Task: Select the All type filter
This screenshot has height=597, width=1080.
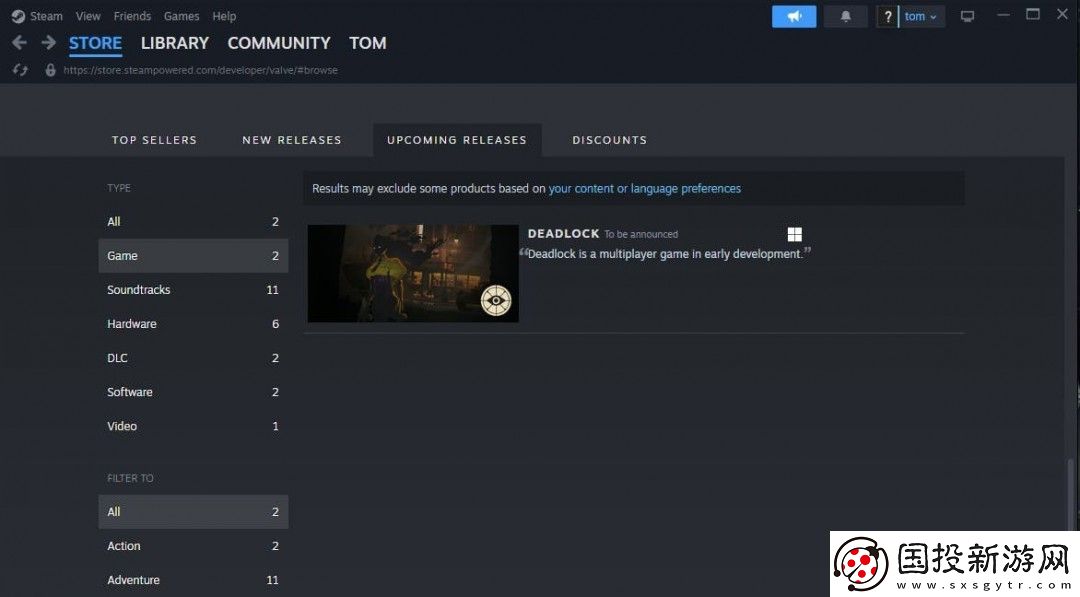Action: 193,222
